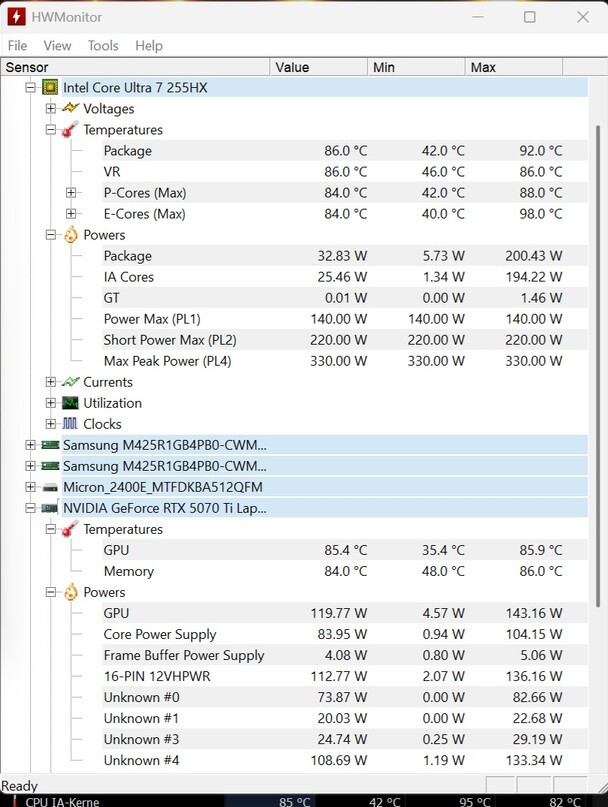Click the Clocks waveform icon
Viewport: 608px width, 807px height.
70,424
